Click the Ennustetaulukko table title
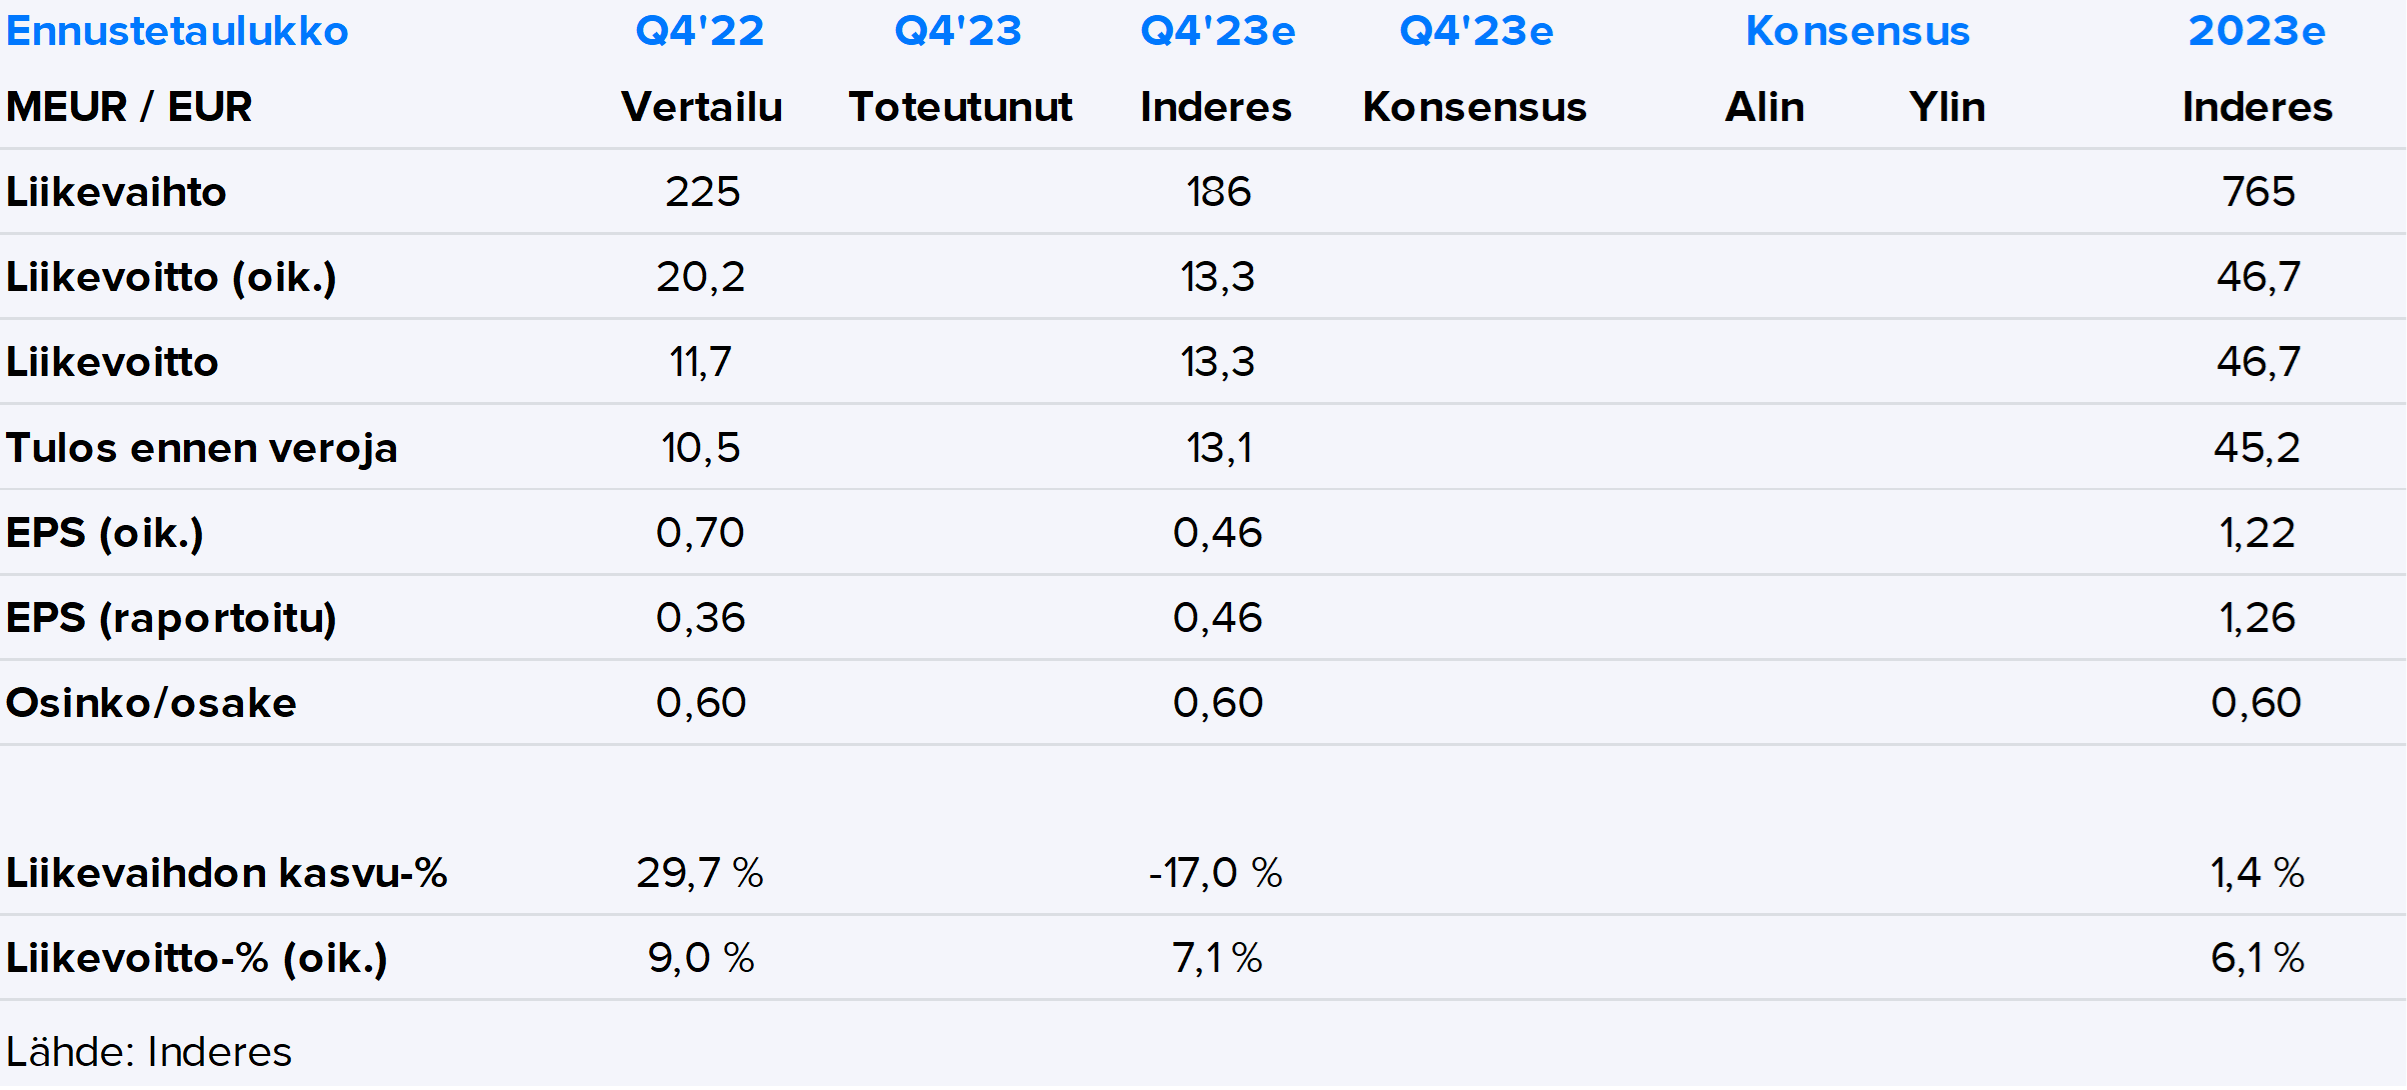This screenshot has width=2407, height=1090. click(x=177, y=32)
